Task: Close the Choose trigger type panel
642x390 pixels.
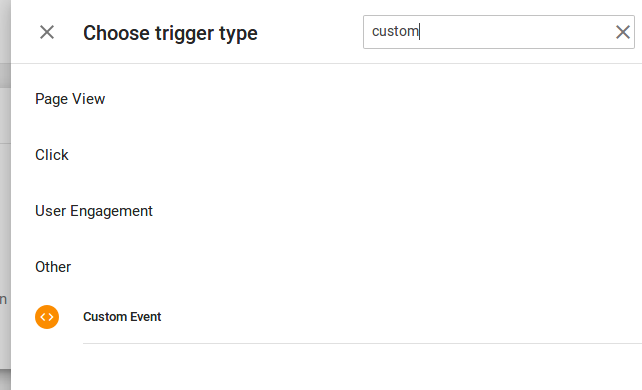Action: click(47, 32)
